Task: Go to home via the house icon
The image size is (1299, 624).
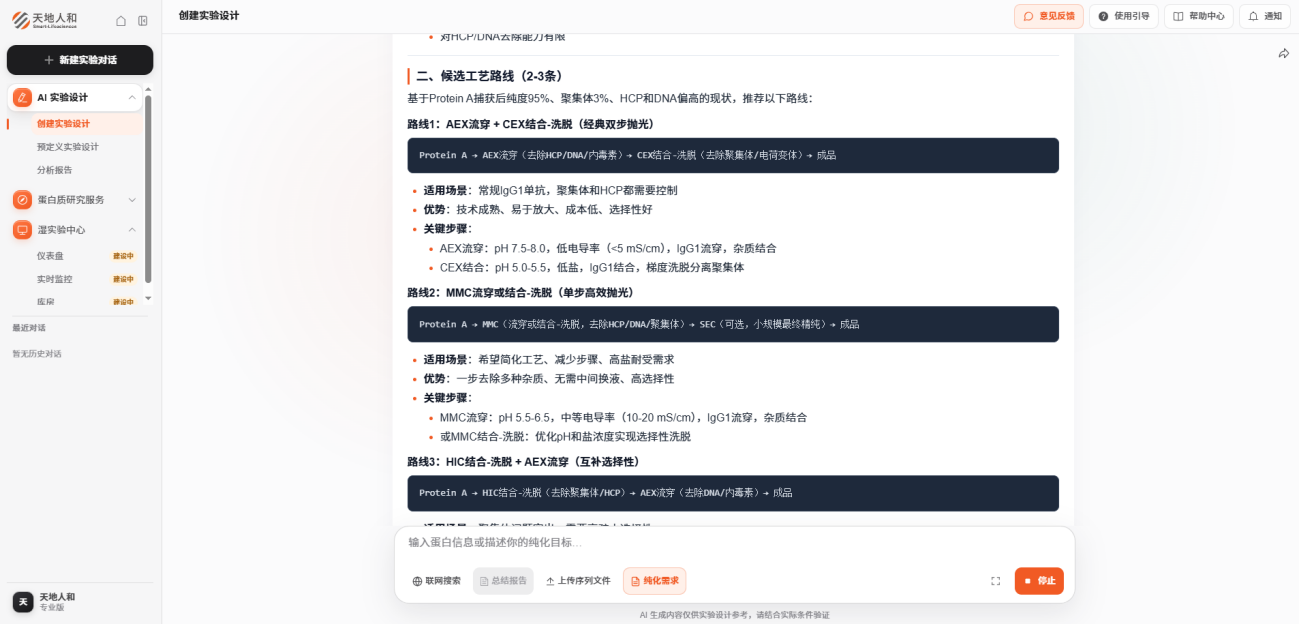Action: click(x=121, y=21)
